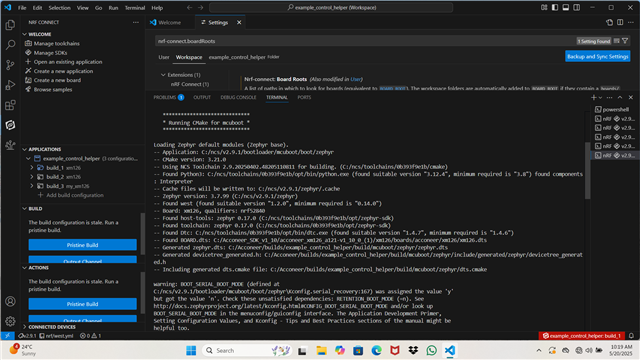Switch to OUTPUT panel tab
Screen dimensions: 640x360
202,98
